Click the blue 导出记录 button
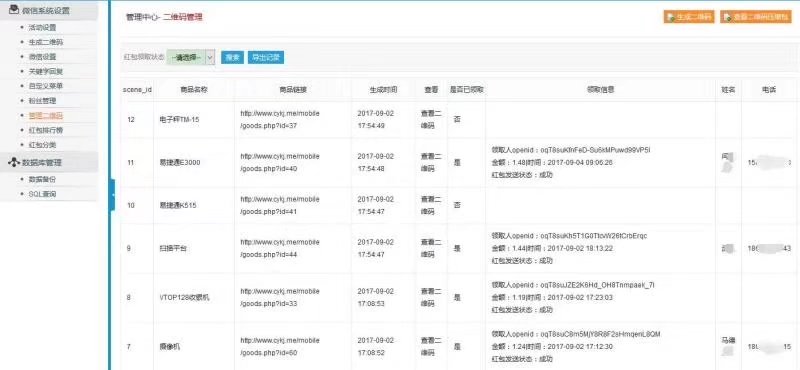Image resolution: width=800 pixels, height=370 pixels. pos(266,58)
